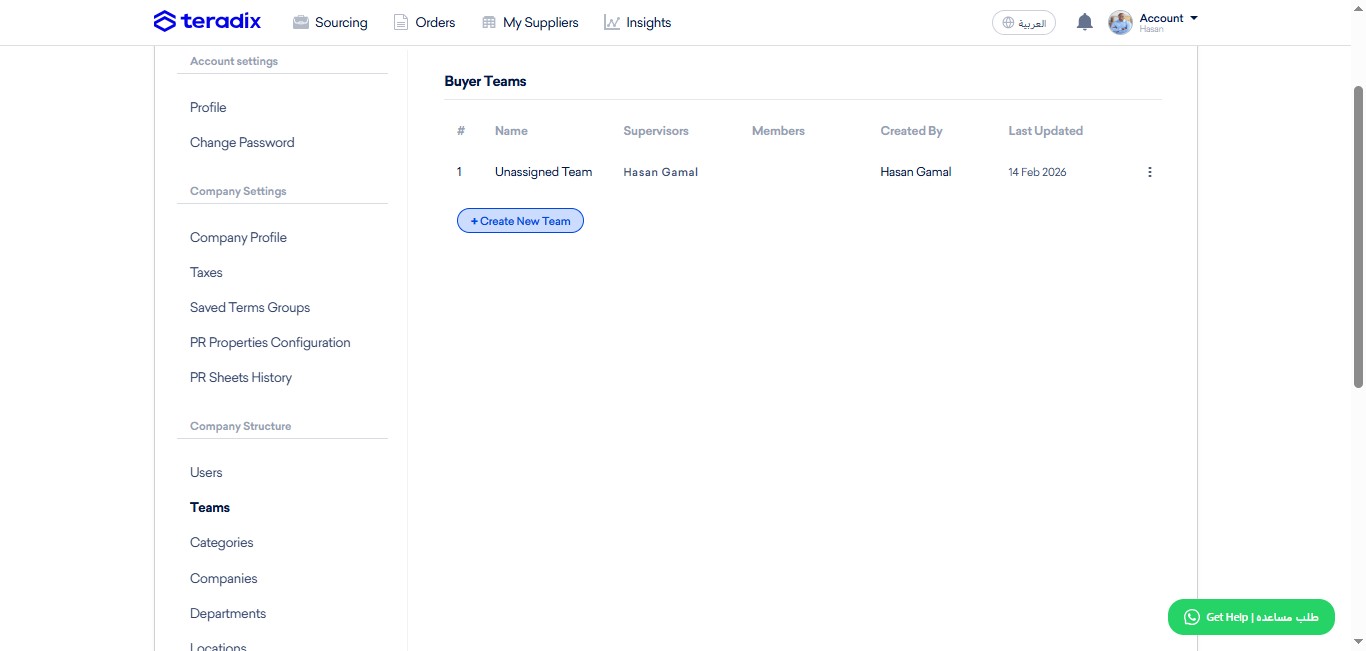The width and height of the screenshot is (1366, 651).
Task: Open PR Sheets History
Action: (241, 377)
